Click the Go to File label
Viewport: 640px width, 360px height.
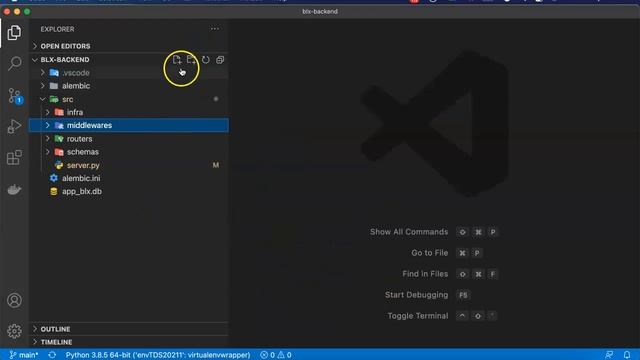pyautogui.click(x=429, y=253)
